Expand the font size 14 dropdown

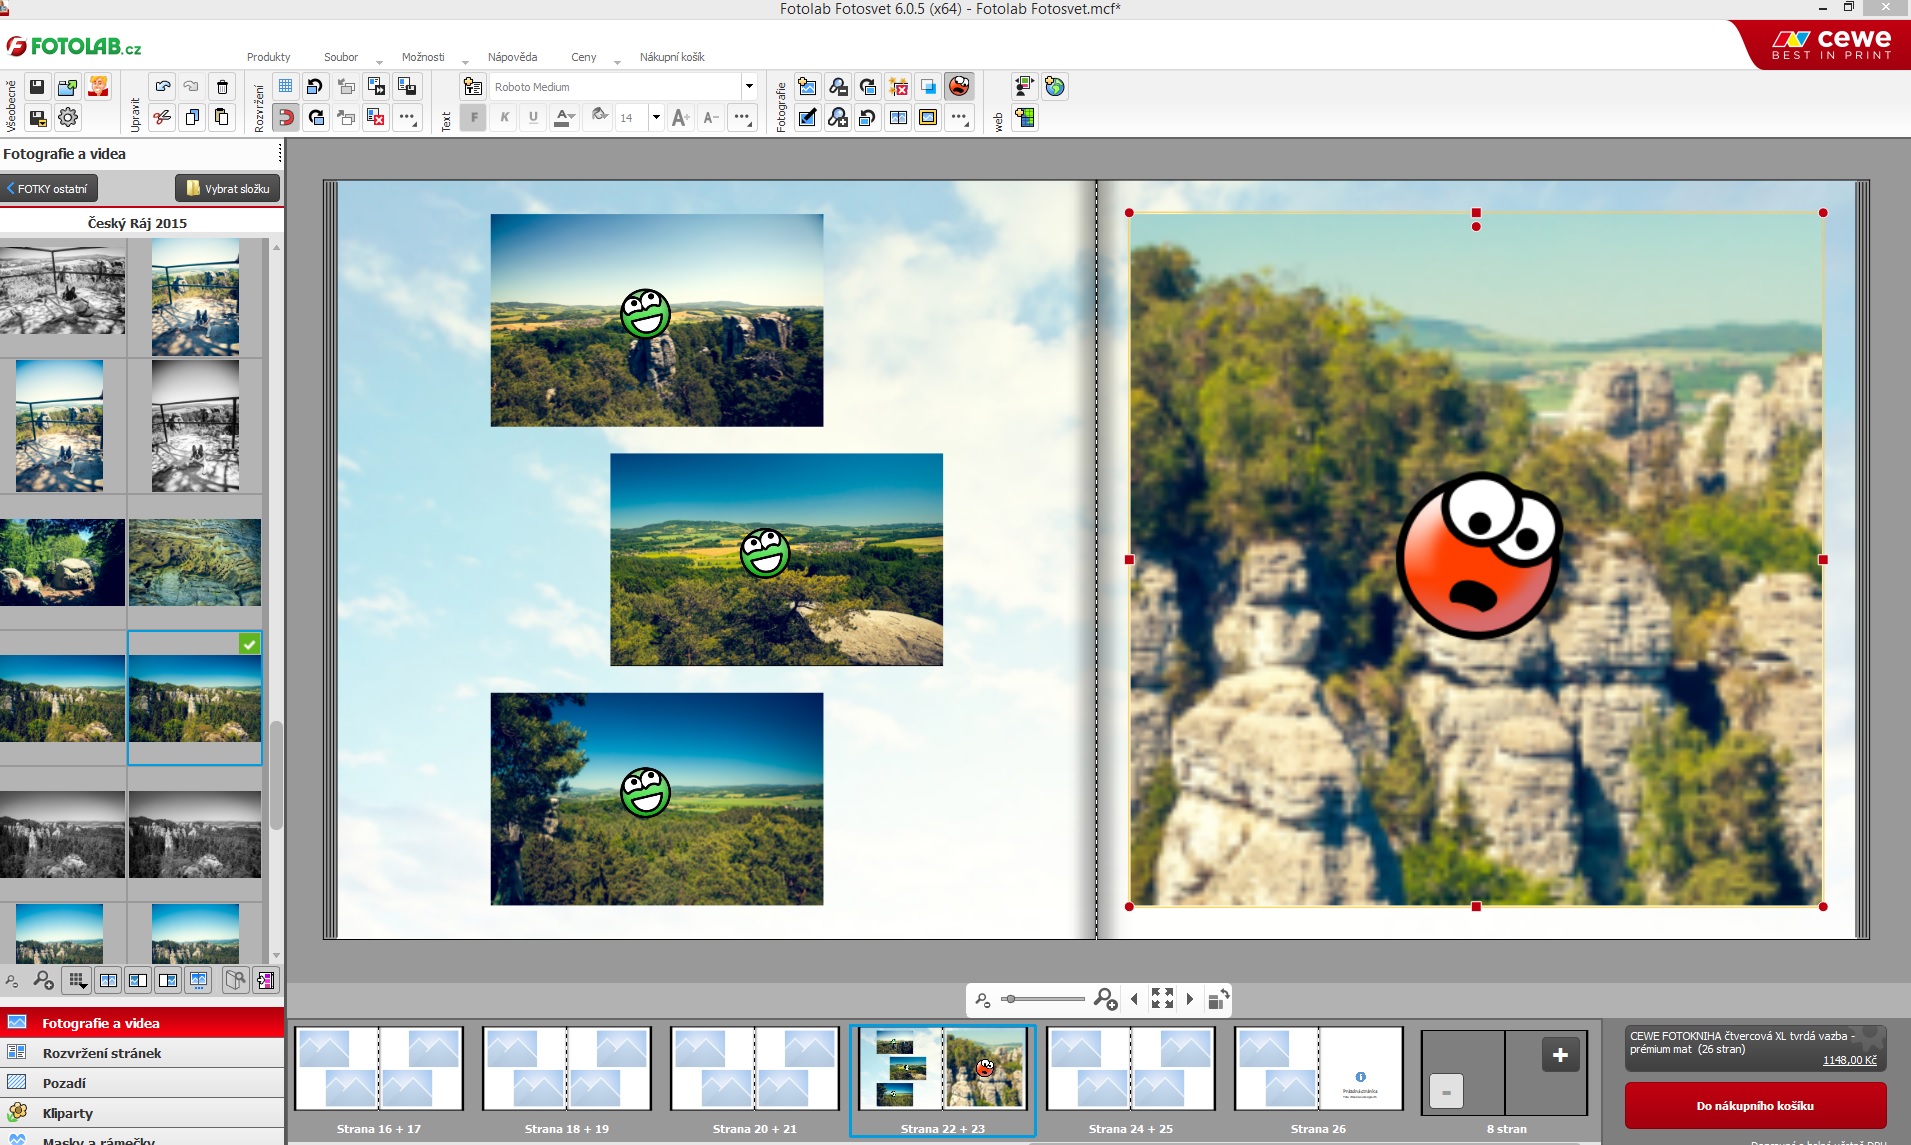pos(656,118)
